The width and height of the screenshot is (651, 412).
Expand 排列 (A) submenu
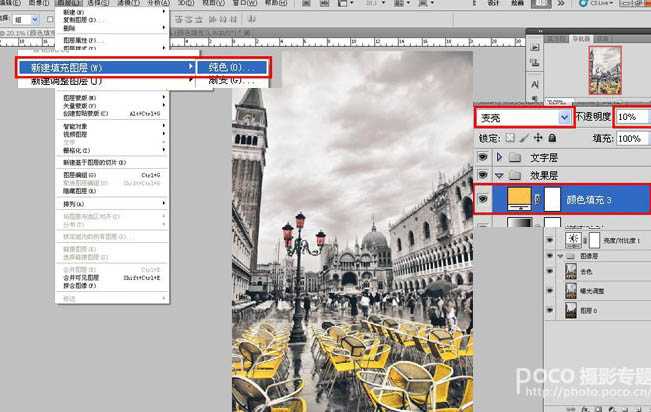[x=113, y=204]
